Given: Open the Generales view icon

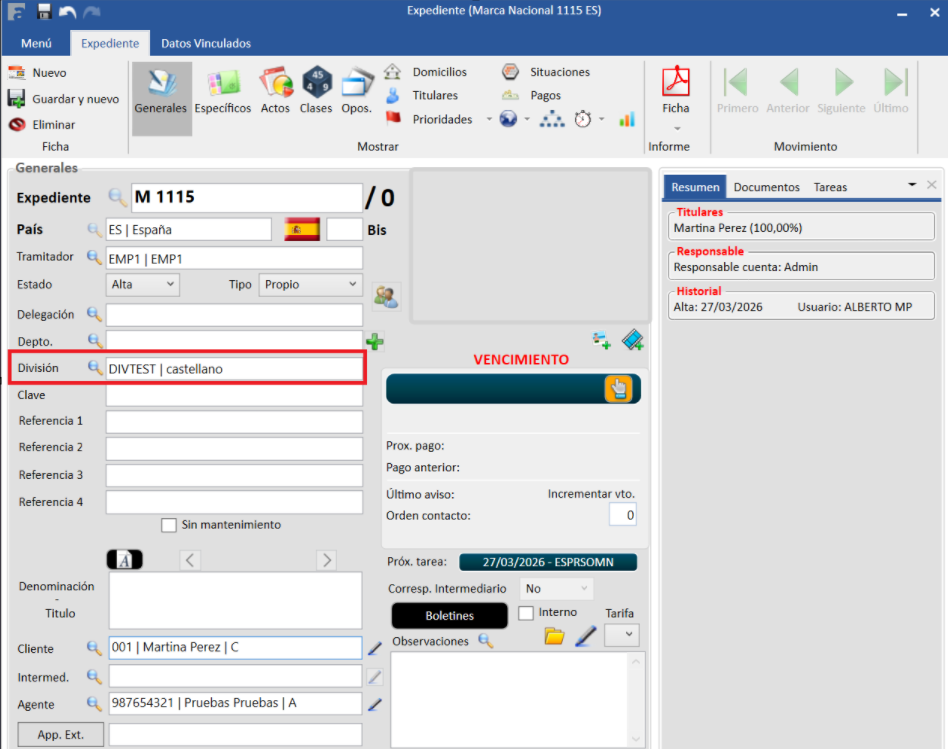Looking at the screenshot, I should [x=161, y=90].
